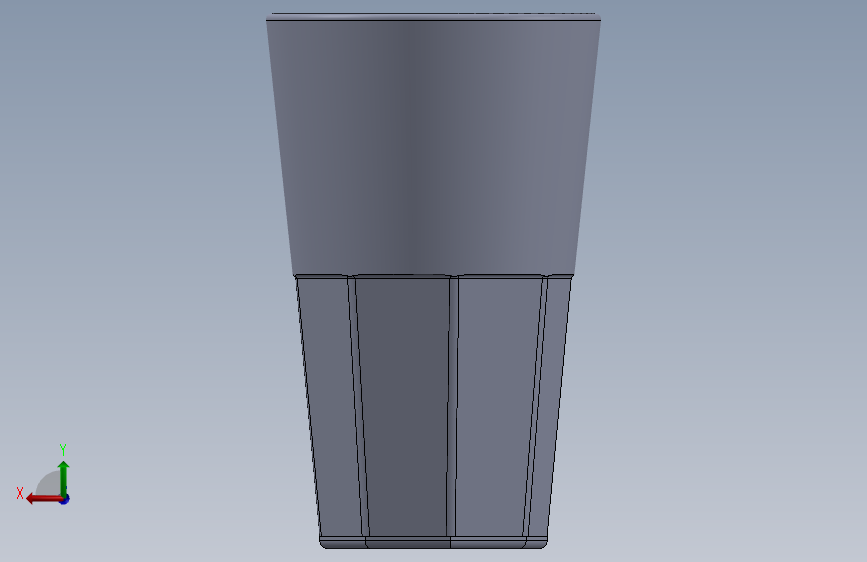The width and height of the screenshot is (867, 562).
Task: Select the smooth upper conical face of the model
Action: (x=433, y=148)
